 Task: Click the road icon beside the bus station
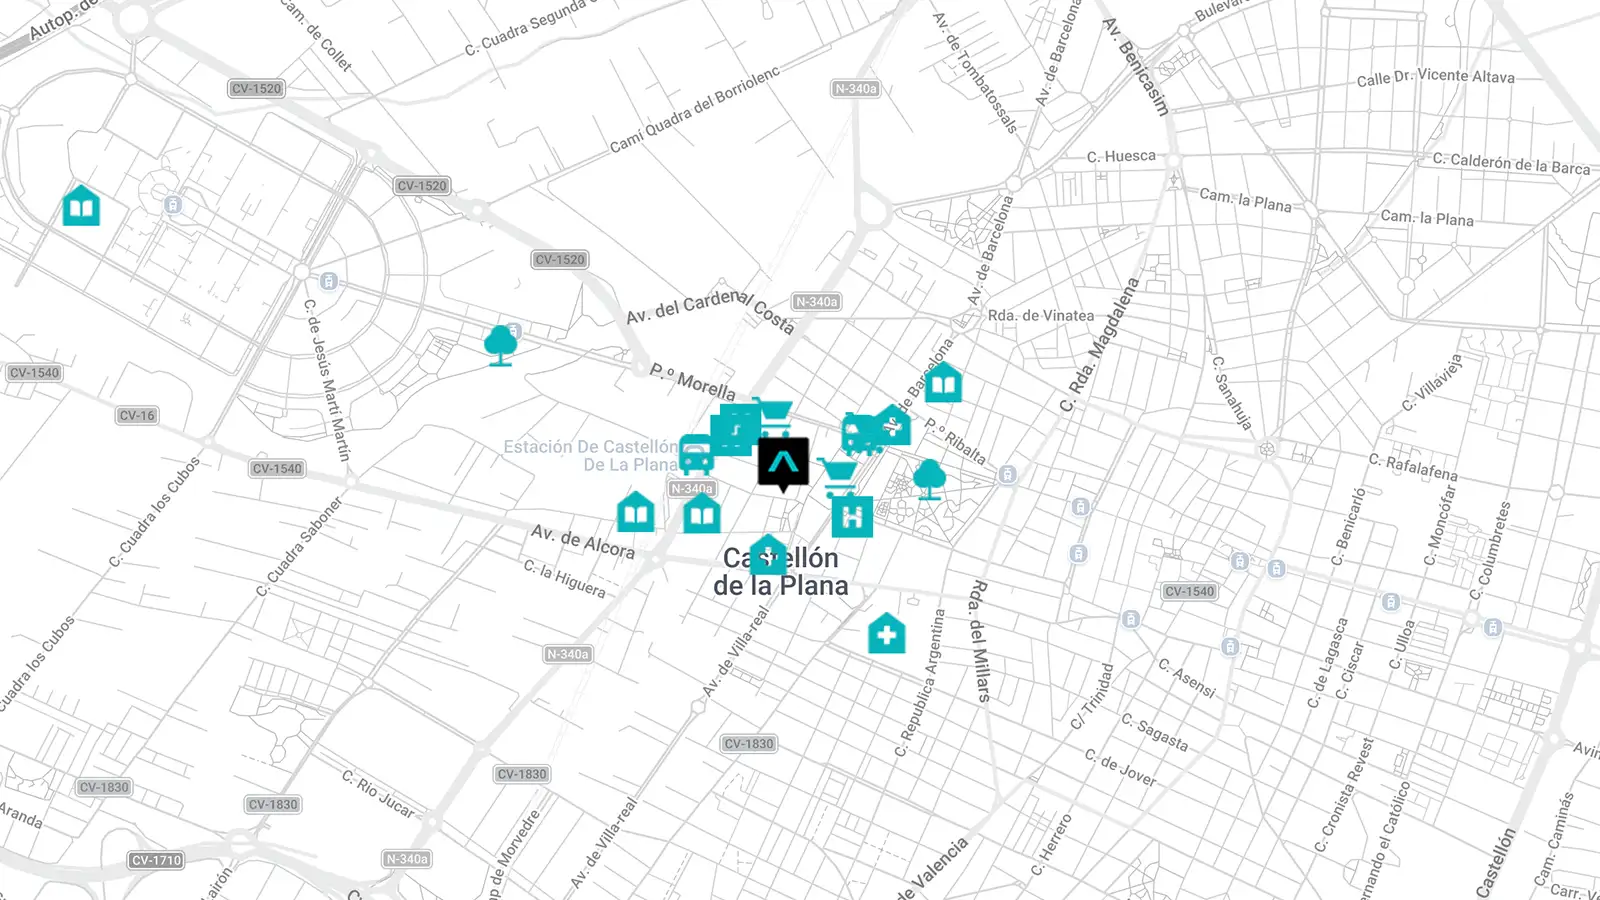click(734, 431)
